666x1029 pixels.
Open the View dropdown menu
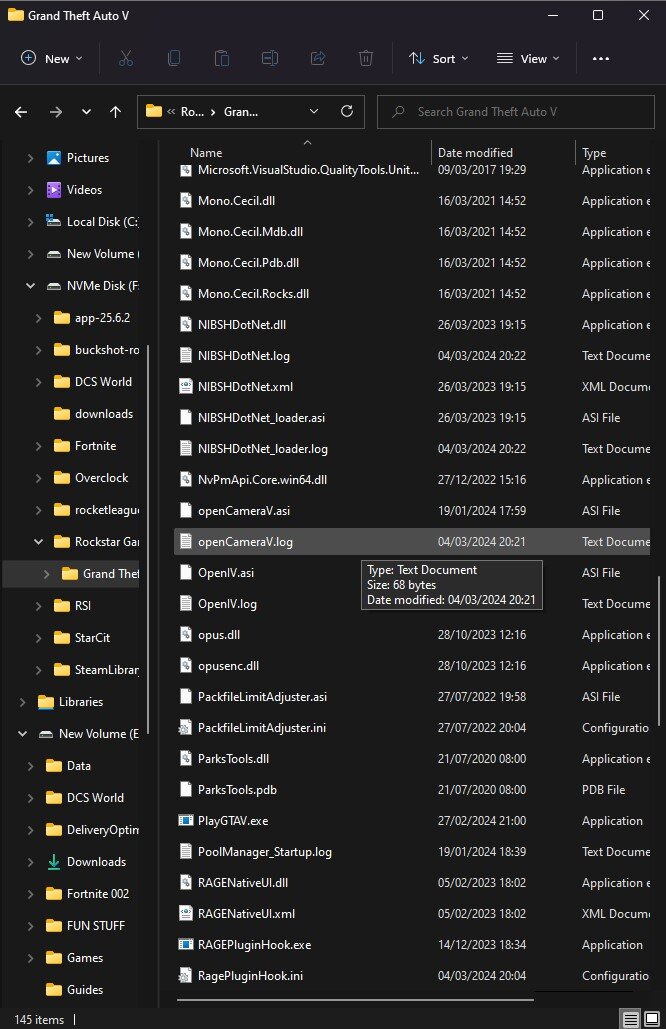point(528,58)
